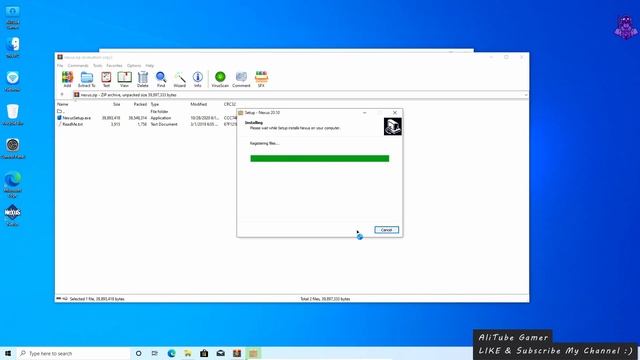Click the Cortana circle on the taskbar
Screen dimensions: 640x360
(x=138, y=353)
